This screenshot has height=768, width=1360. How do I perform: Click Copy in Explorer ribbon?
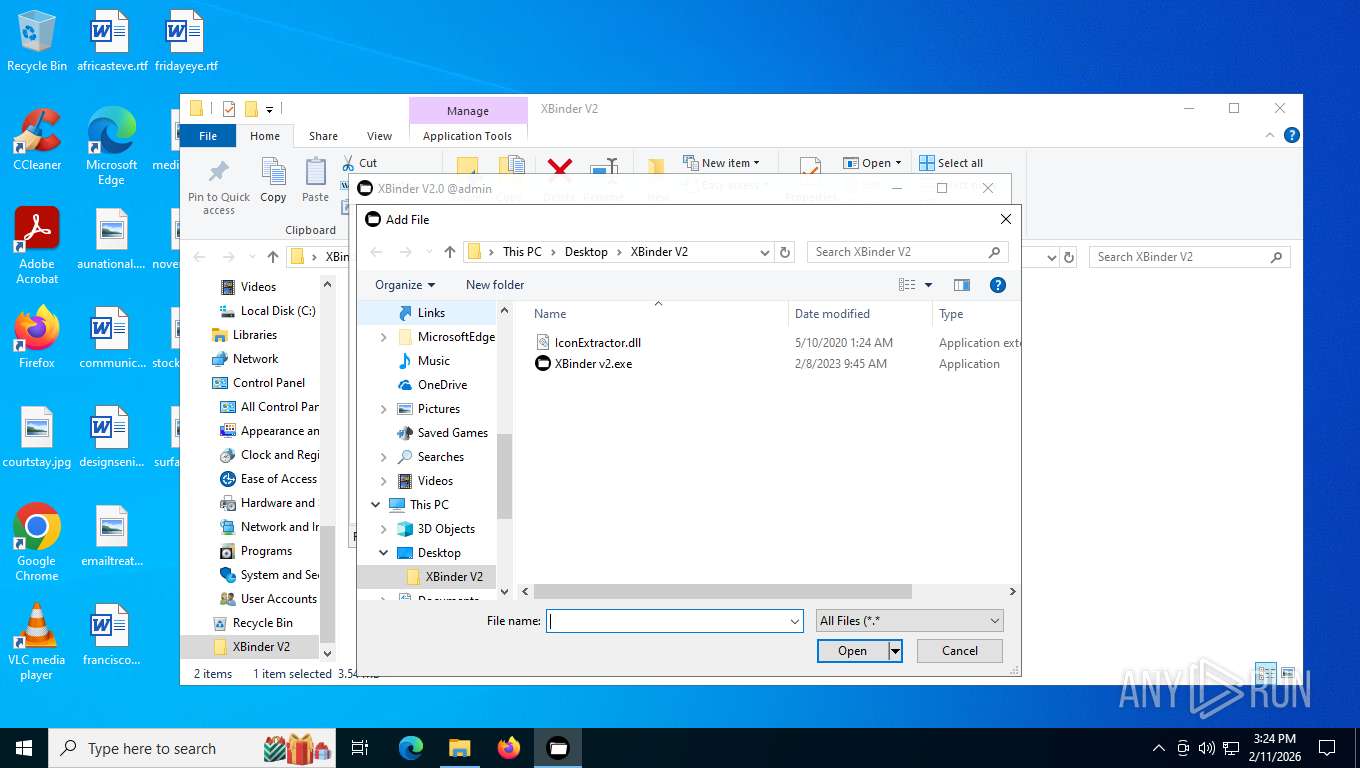coord(273,181)
